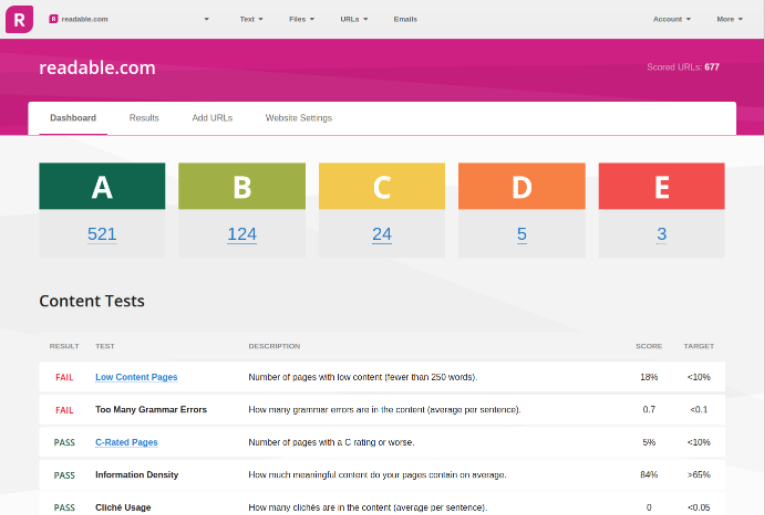This screenshot has height=515, width=765.
Task: Click the olive B grade tile
Action: (242, 186)
